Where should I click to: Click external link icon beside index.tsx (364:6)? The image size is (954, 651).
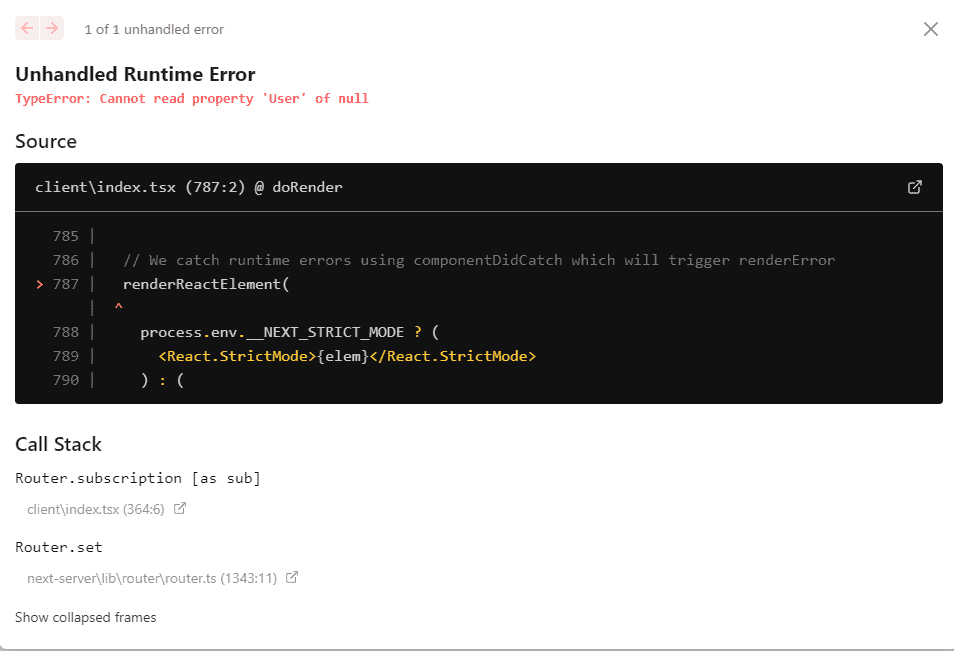tap(180, 509)
